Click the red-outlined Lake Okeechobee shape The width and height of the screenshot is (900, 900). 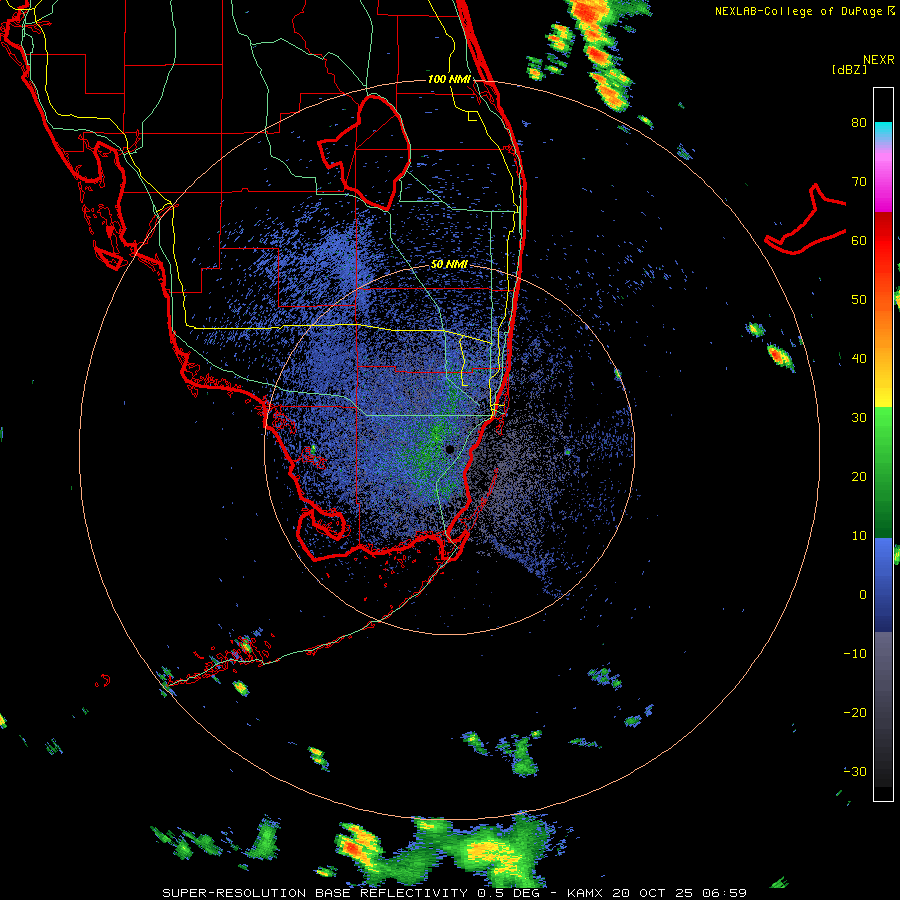coord(364,152)
